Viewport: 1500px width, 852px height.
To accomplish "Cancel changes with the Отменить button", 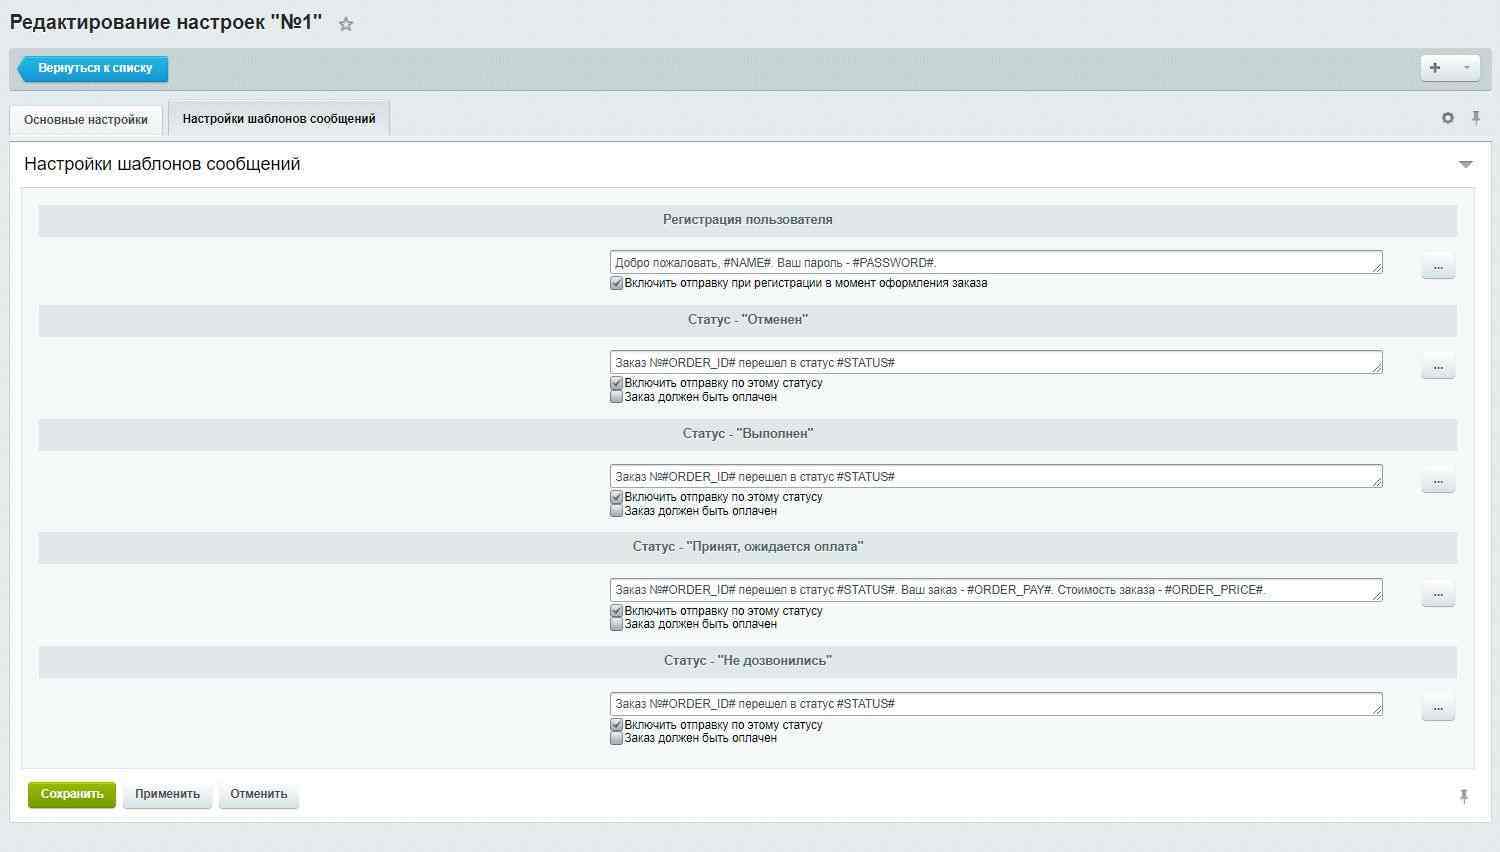I will click(x=259, y=795).
